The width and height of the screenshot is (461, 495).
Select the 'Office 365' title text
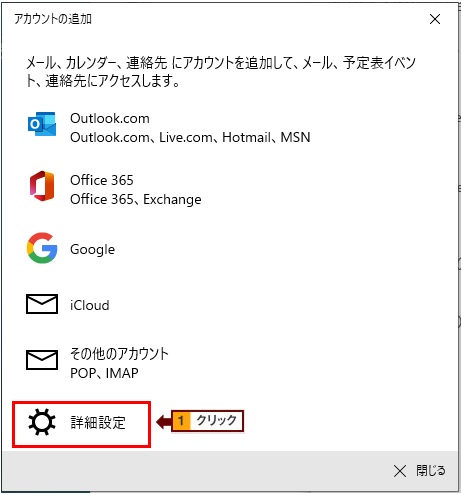(x=102, y=180)
